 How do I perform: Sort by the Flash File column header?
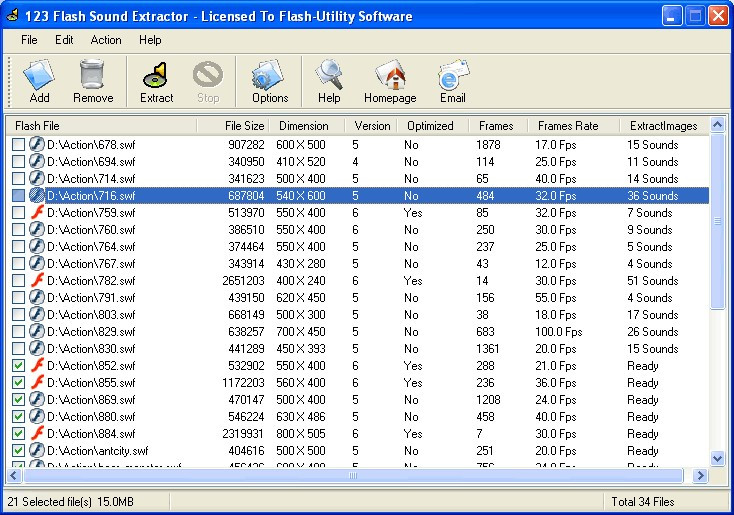(x=102, y=125)
